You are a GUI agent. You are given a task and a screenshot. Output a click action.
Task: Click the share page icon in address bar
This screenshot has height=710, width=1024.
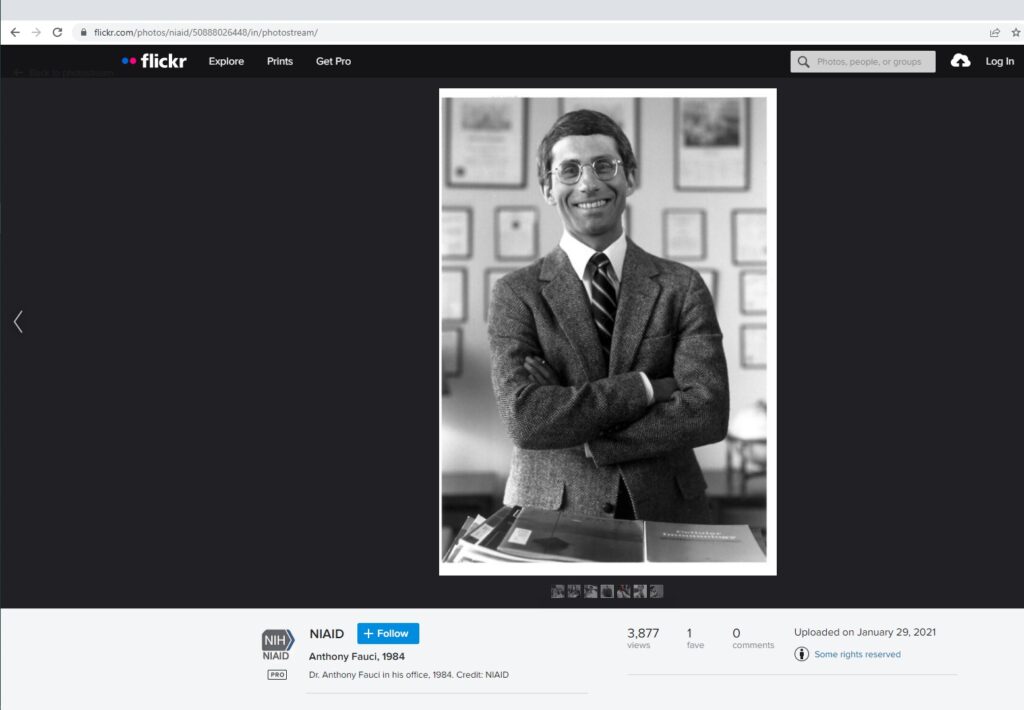tap(994, 32)
